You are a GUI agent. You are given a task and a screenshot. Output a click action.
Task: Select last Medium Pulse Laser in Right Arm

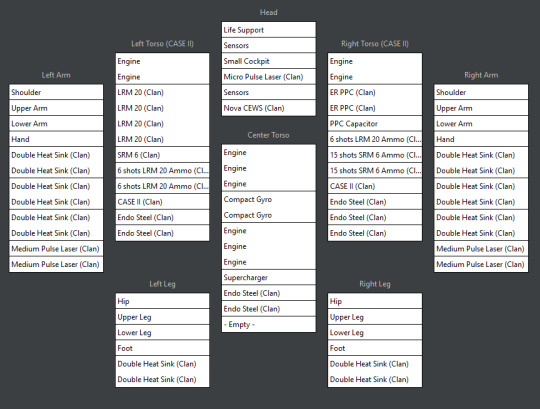pos(481,264)
